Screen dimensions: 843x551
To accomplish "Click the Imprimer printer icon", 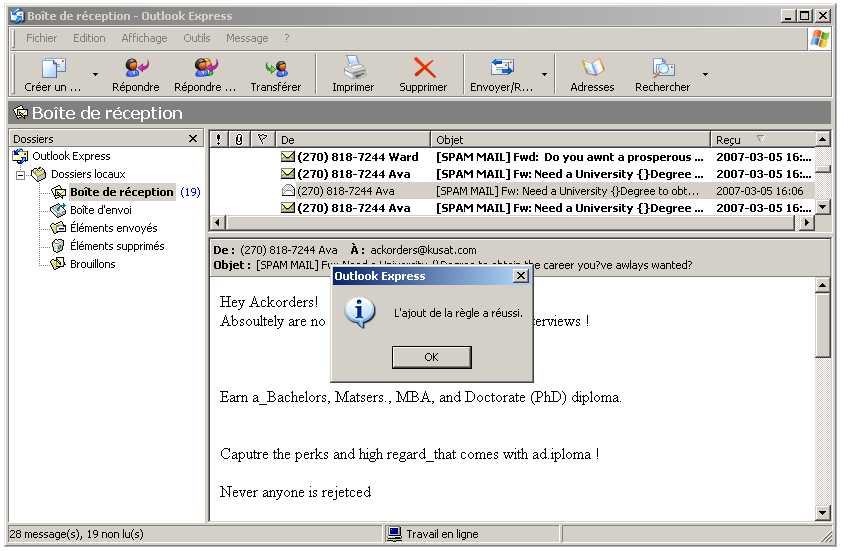I will pyautogui.click(x=354, y=68).
